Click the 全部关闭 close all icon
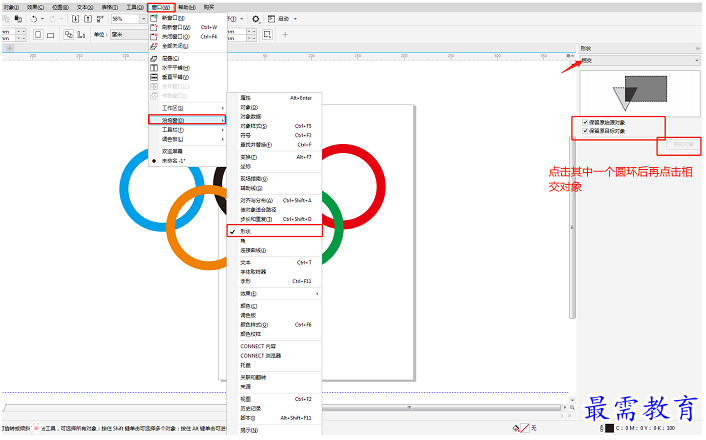This screenshot has width=706, height=440. [154, 46]
